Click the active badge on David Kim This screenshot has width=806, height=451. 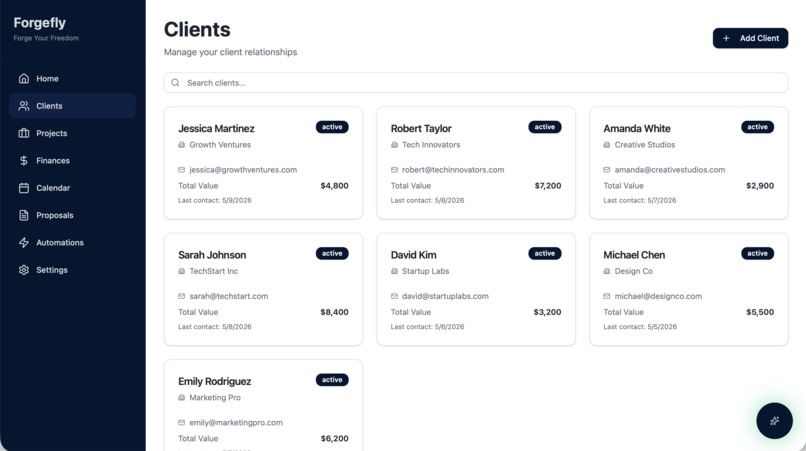545,254
